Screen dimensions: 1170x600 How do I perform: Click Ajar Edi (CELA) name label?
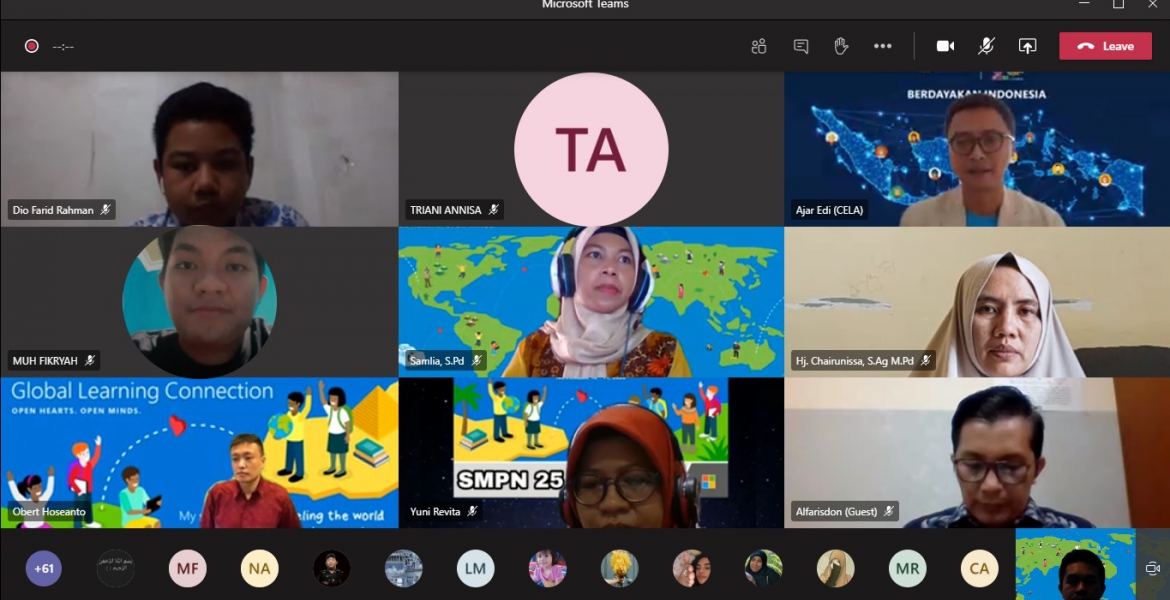coord(829,210)
